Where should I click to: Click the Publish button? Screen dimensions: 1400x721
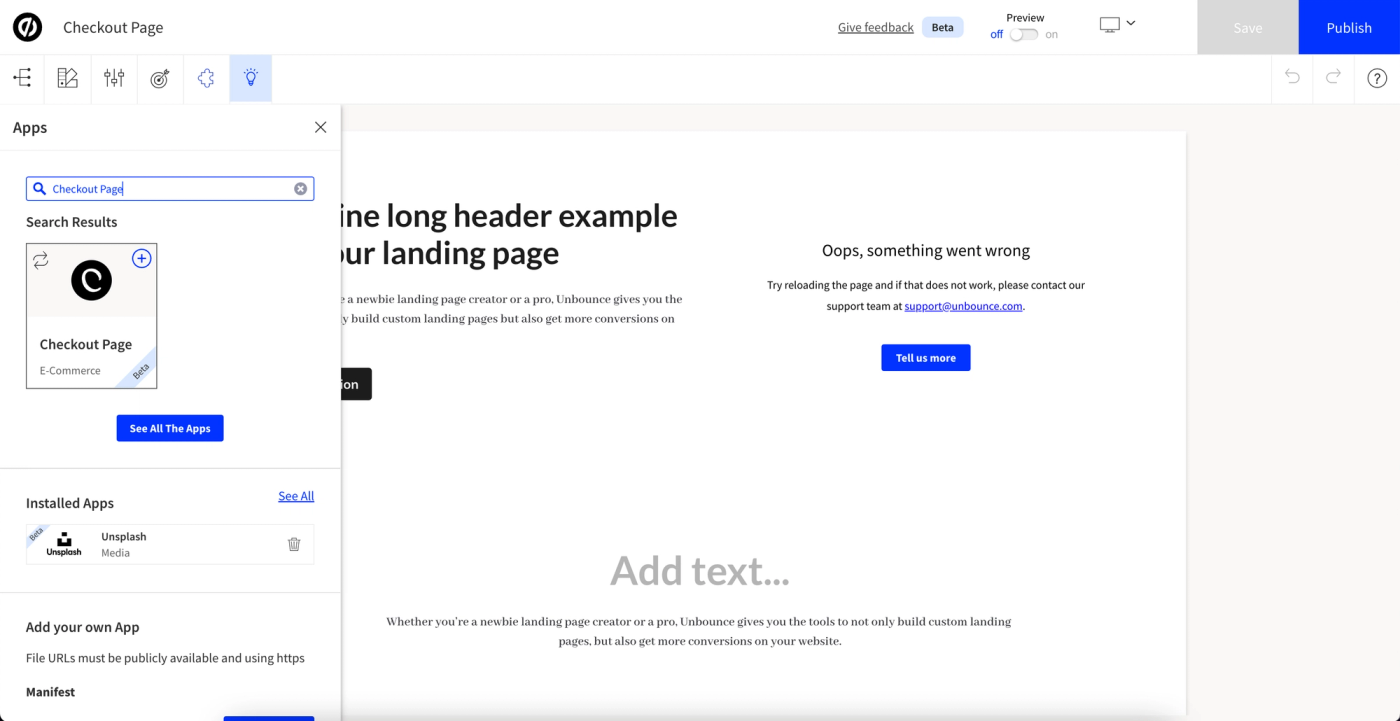pos(1349,27)
